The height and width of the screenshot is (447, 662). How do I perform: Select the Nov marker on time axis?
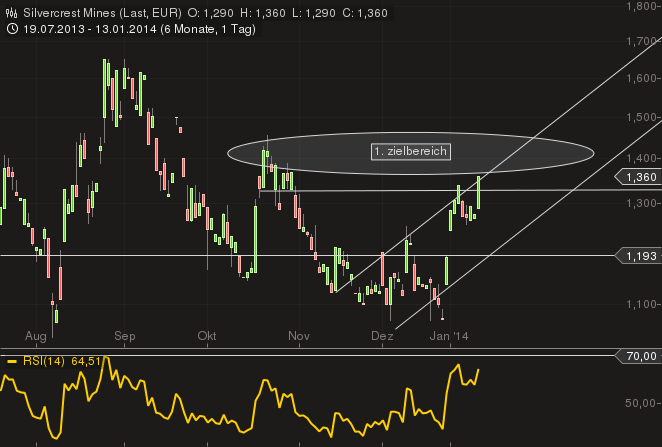[x=298, y=336]
